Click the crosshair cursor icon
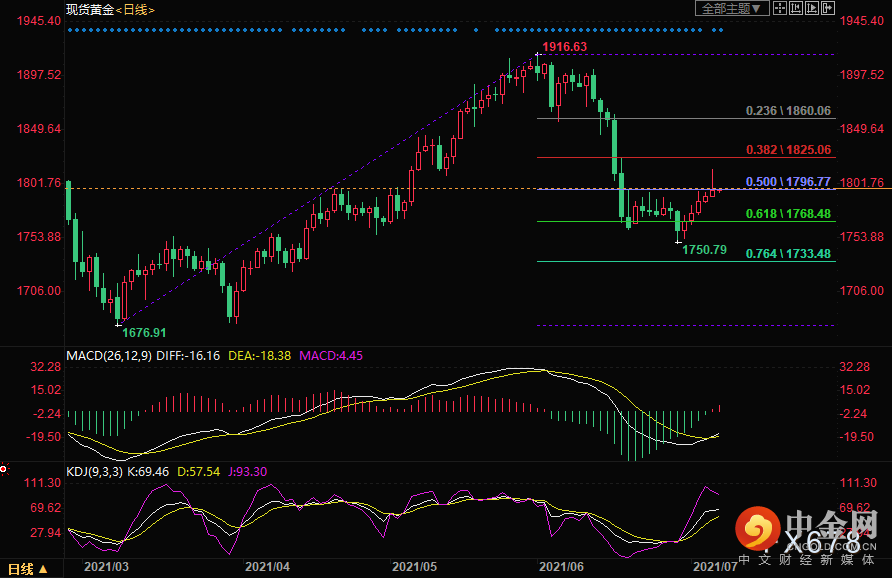892x578 pixels. [780, 8]
